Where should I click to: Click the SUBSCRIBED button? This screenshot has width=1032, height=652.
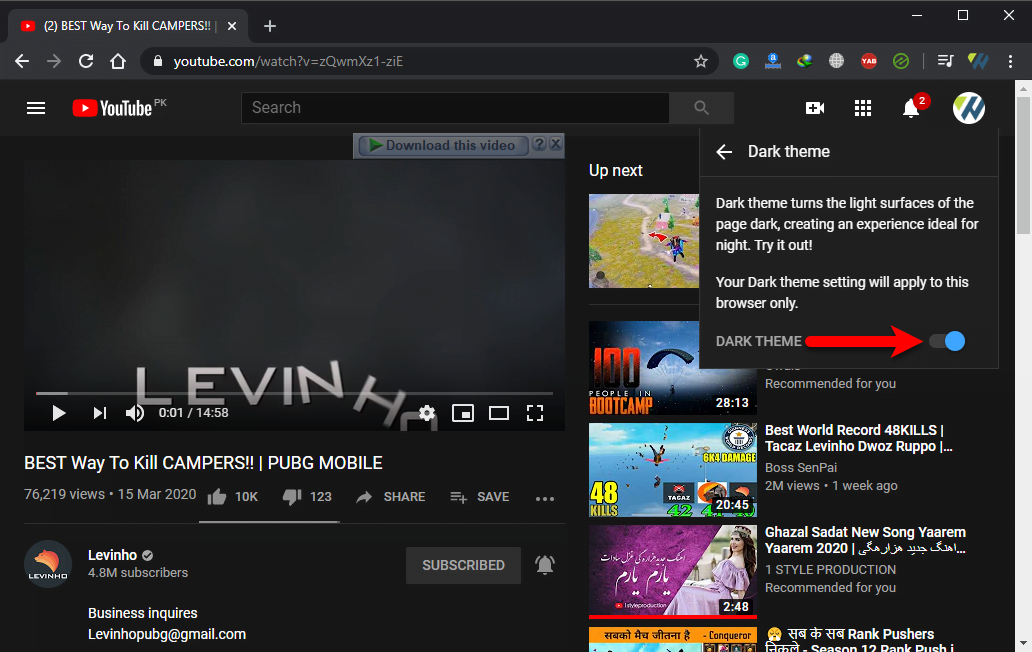463,565
